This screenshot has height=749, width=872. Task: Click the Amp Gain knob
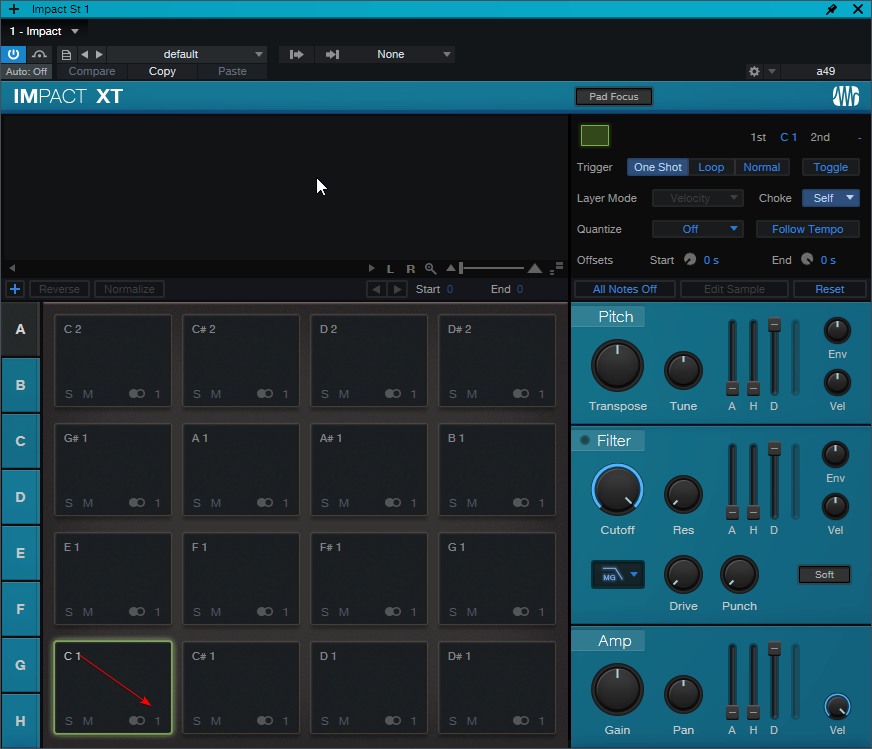617,690
